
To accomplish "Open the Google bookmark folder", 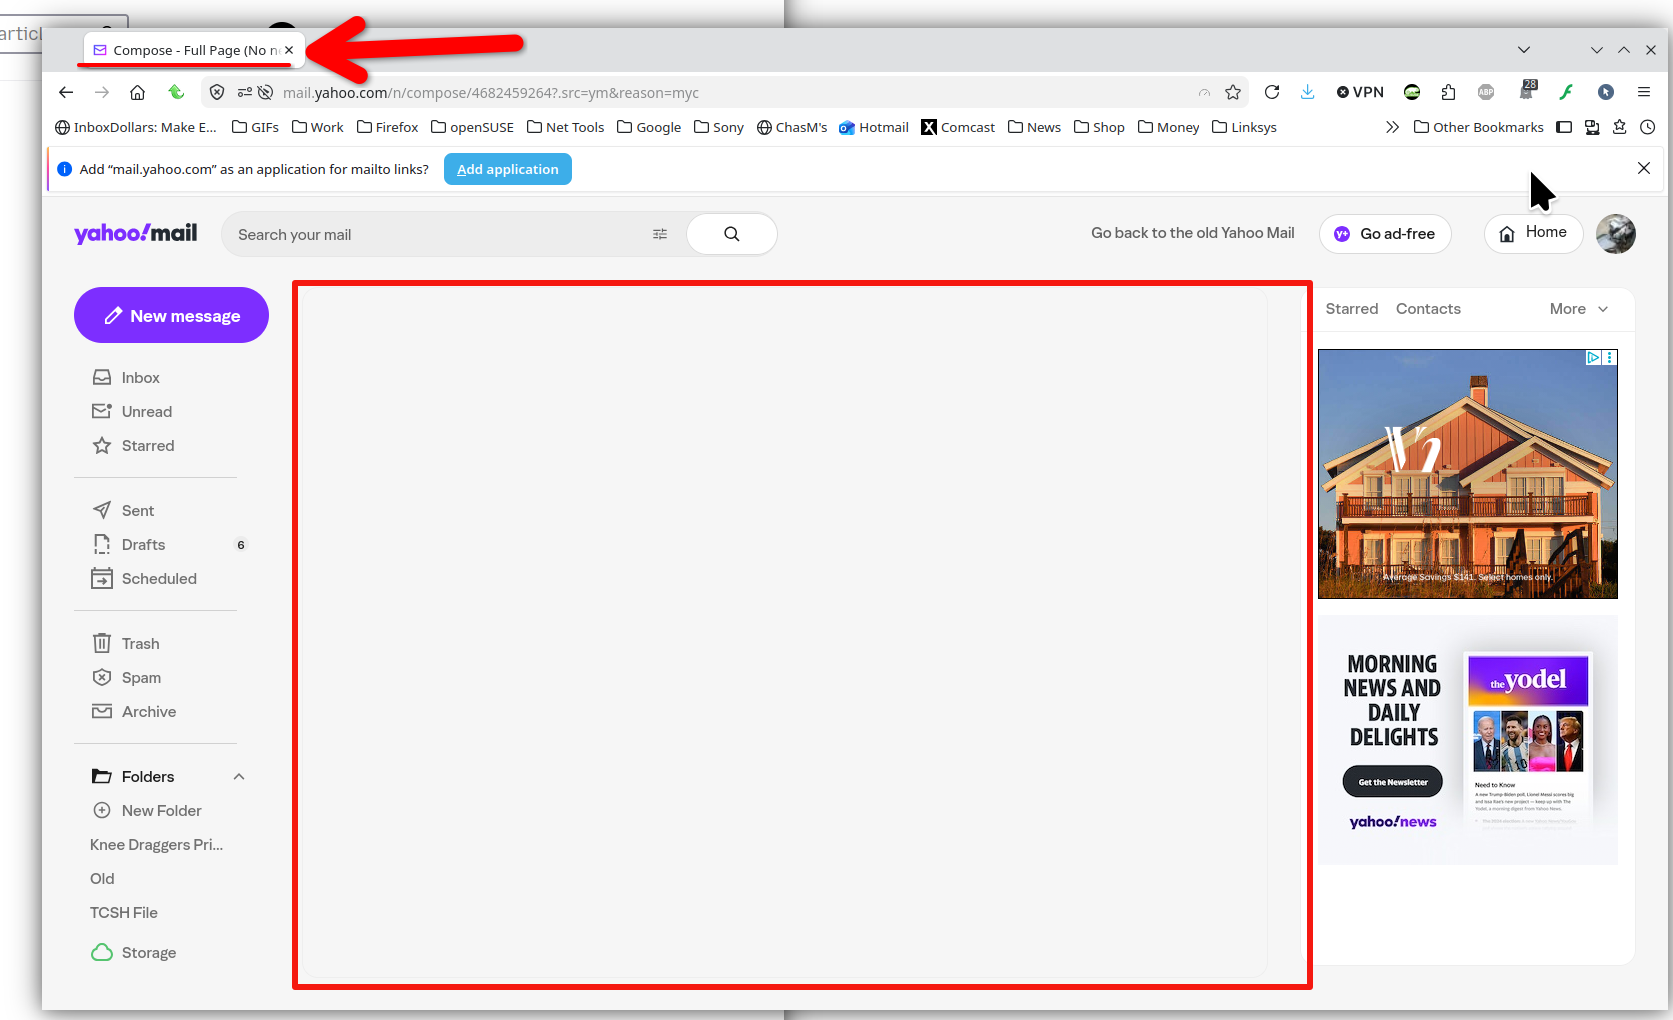I will tap(649, 127).
